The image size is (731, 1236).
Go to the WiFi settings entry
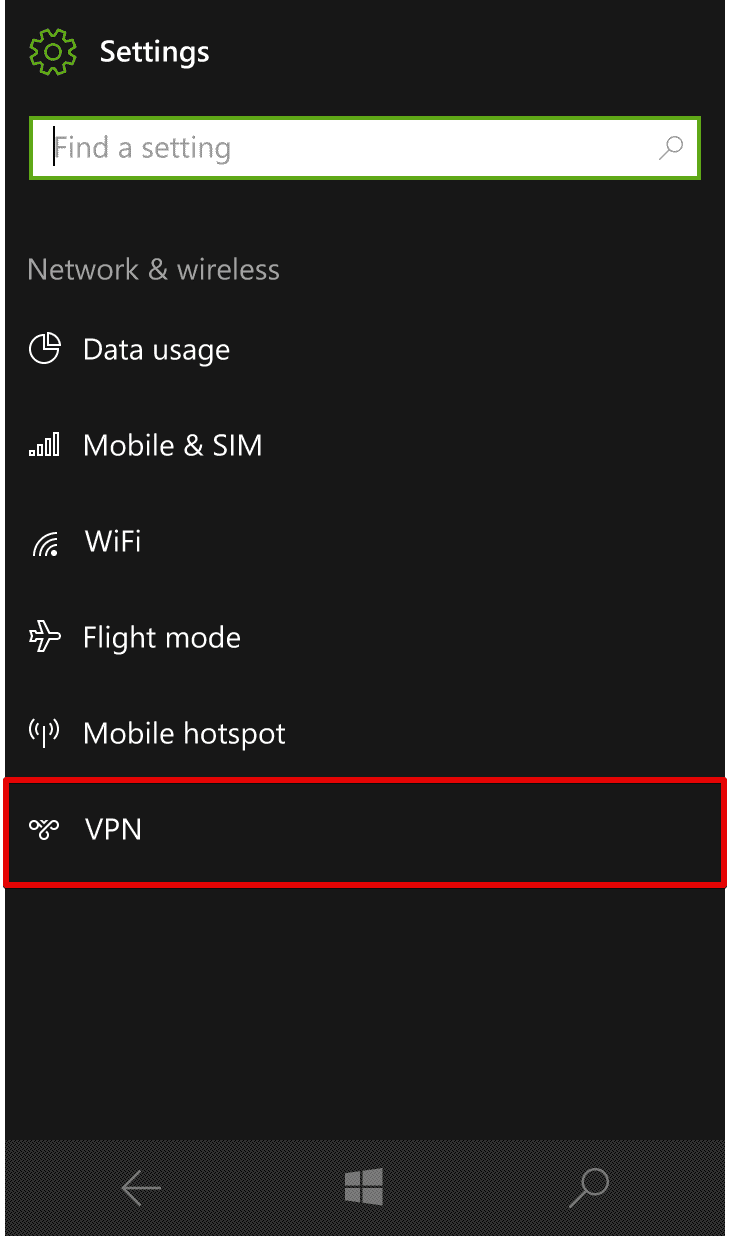[365, 542]
